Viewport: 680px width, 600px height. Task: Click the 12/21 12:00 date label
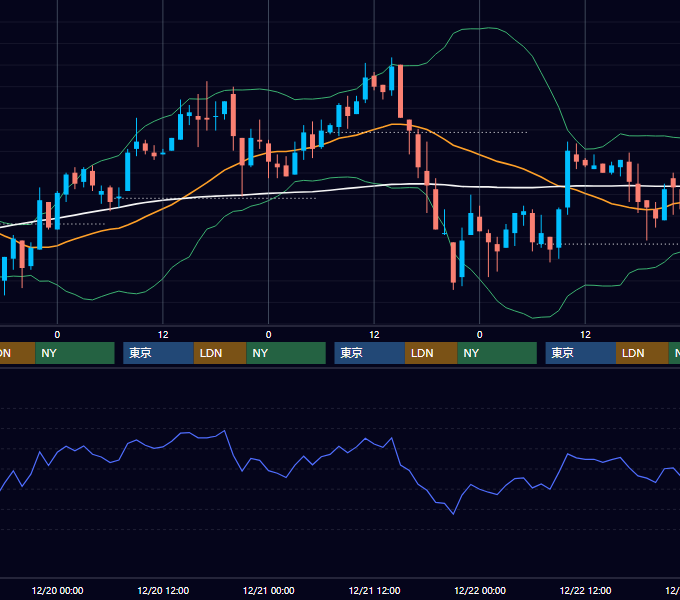(374, 590)
